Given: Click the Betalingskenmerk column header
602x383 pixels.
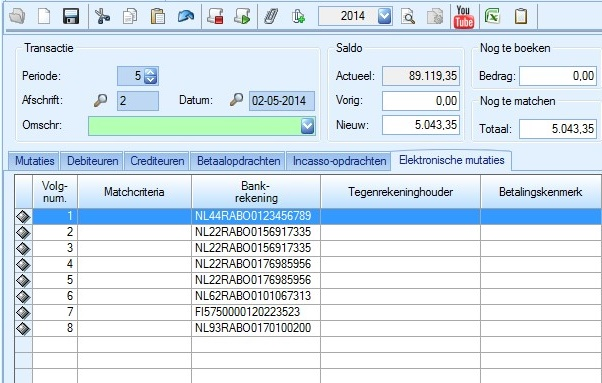Looking at the screenshot, I should [541, 192].
